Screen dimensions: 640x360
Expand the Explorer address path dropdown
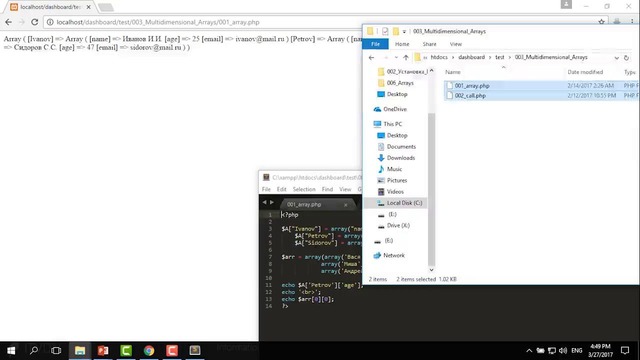pos(616,58)
